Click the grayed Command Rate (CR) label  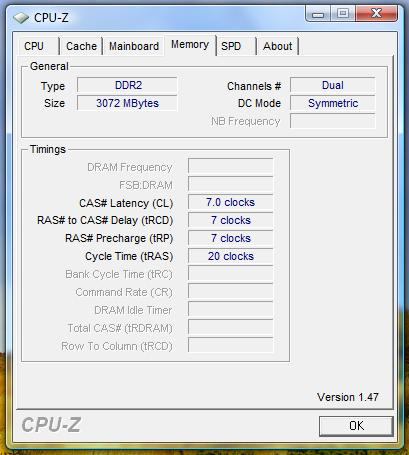pos(124,292)
